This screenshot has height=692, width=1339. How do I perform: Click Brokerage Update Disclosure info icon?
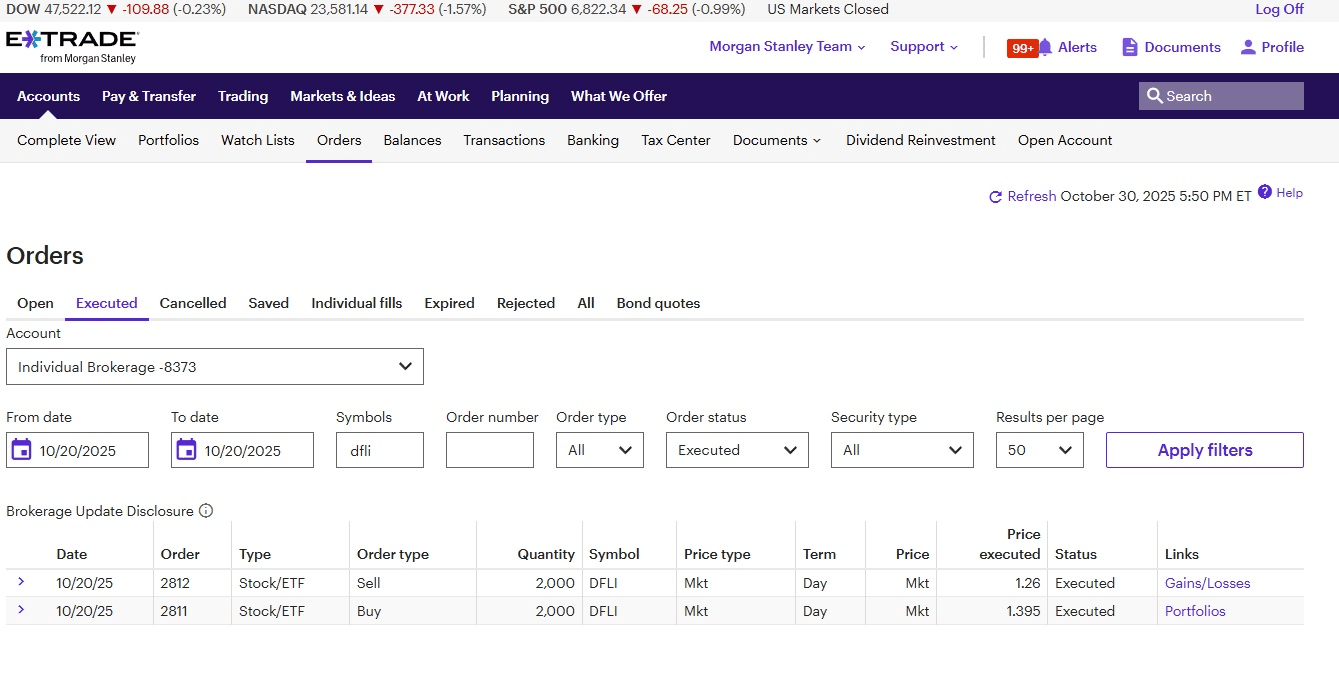click(x=206, y=511)
